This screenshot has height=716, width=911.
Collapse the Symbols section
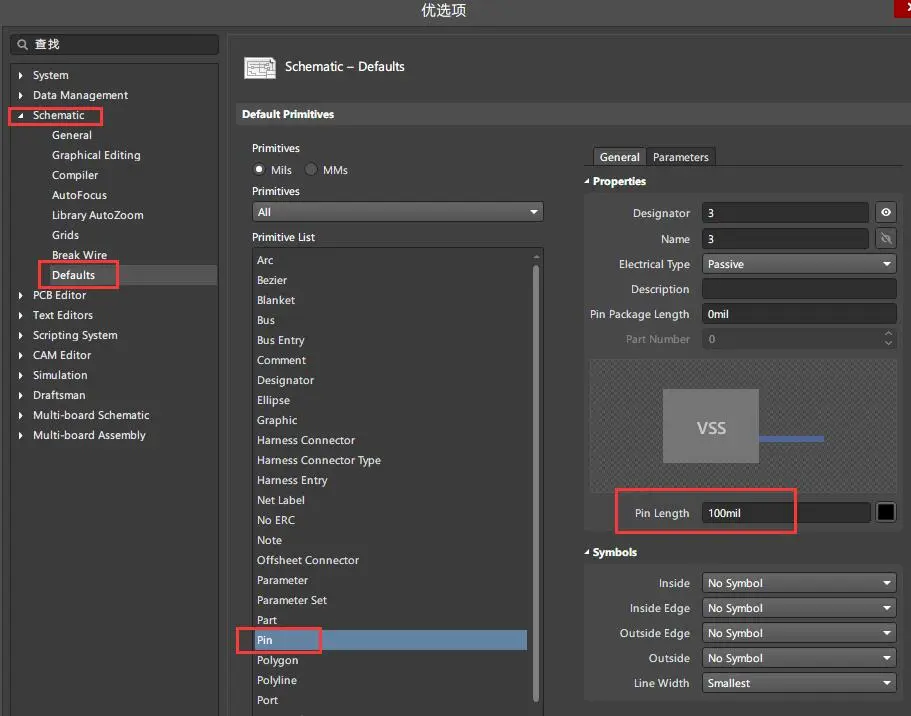(x=587, y=552)
